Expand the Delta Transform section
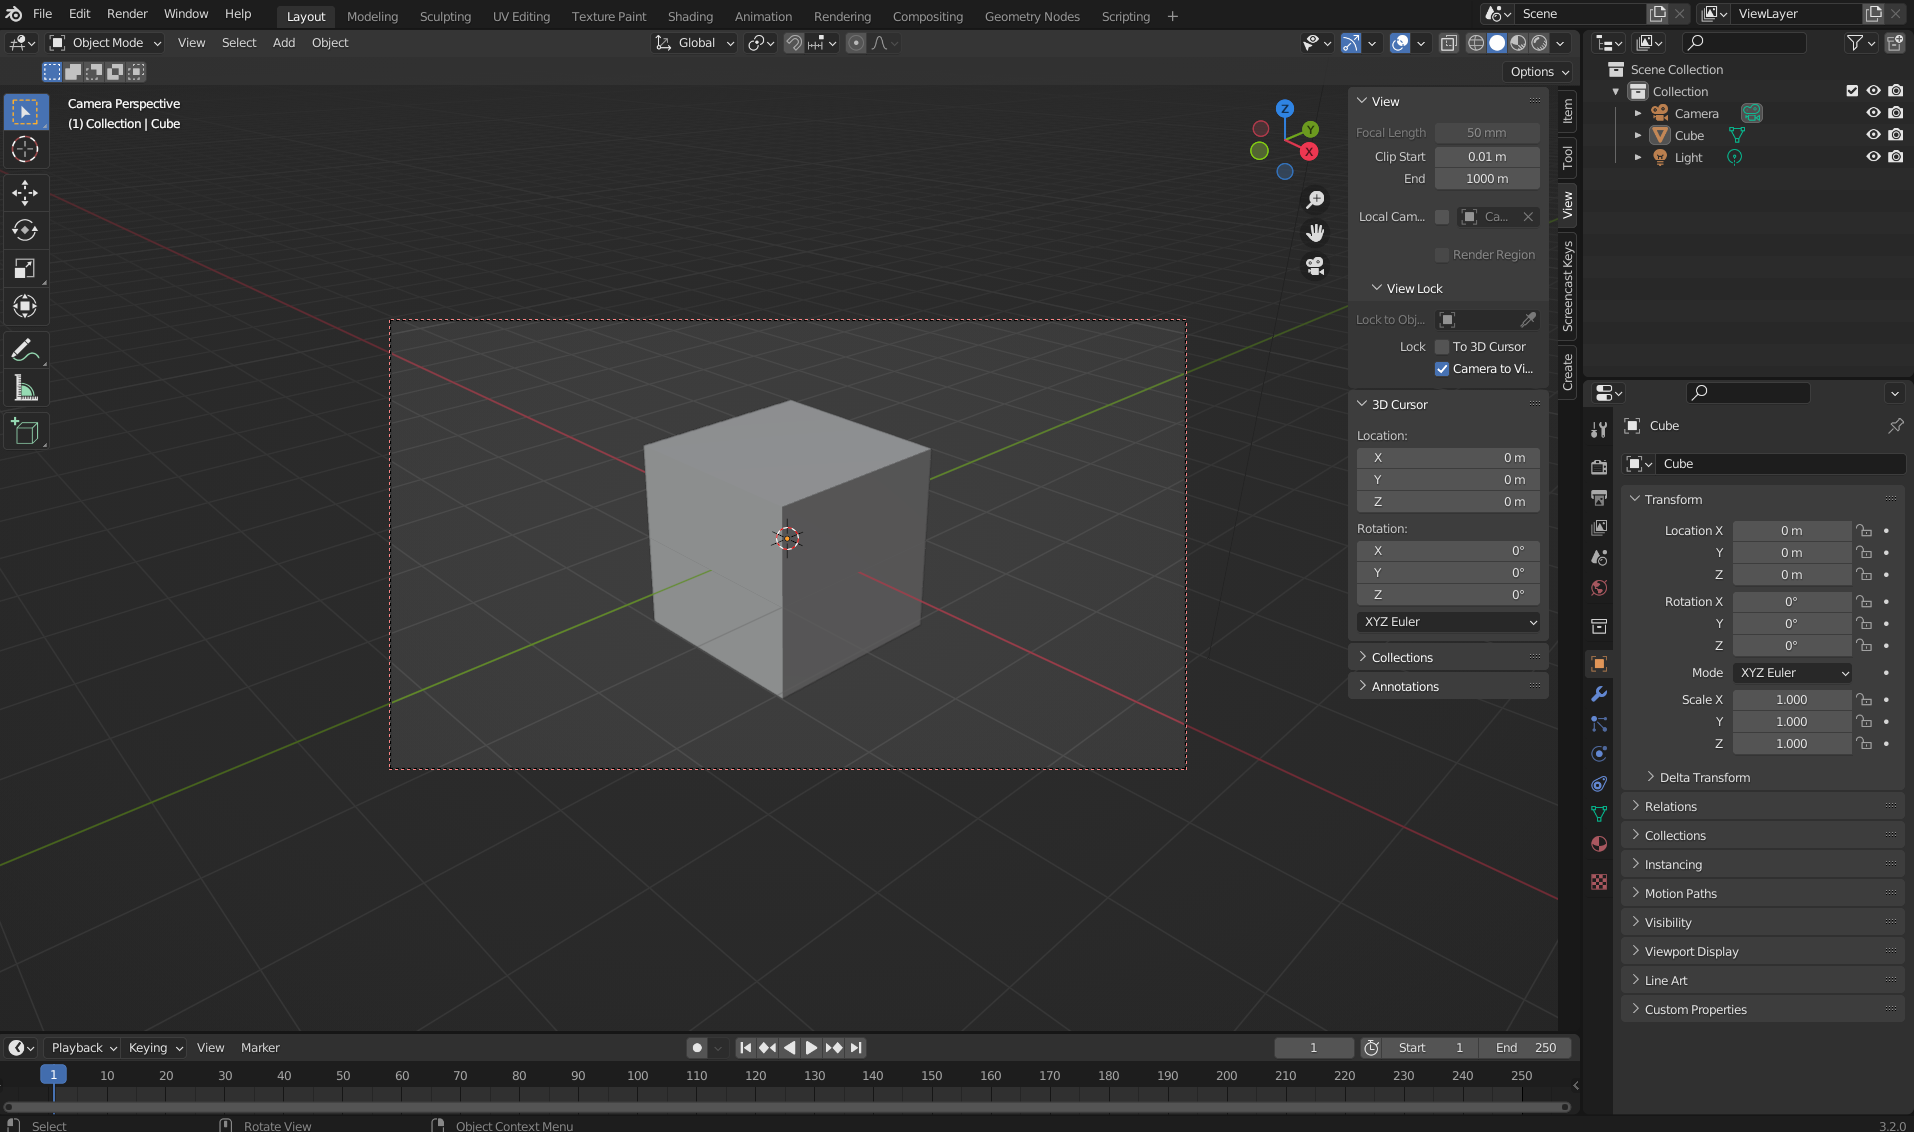The image size is (1914, 1132). [x=1704, y=777]
